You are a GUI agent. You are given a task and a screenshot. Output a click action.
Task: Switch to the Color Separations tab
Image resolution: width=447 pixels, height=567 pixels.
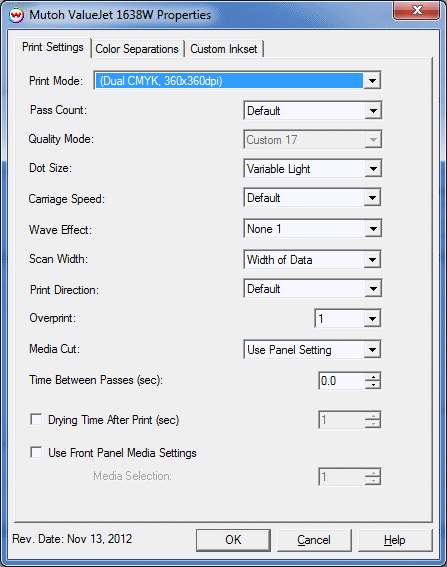(137, 49)
